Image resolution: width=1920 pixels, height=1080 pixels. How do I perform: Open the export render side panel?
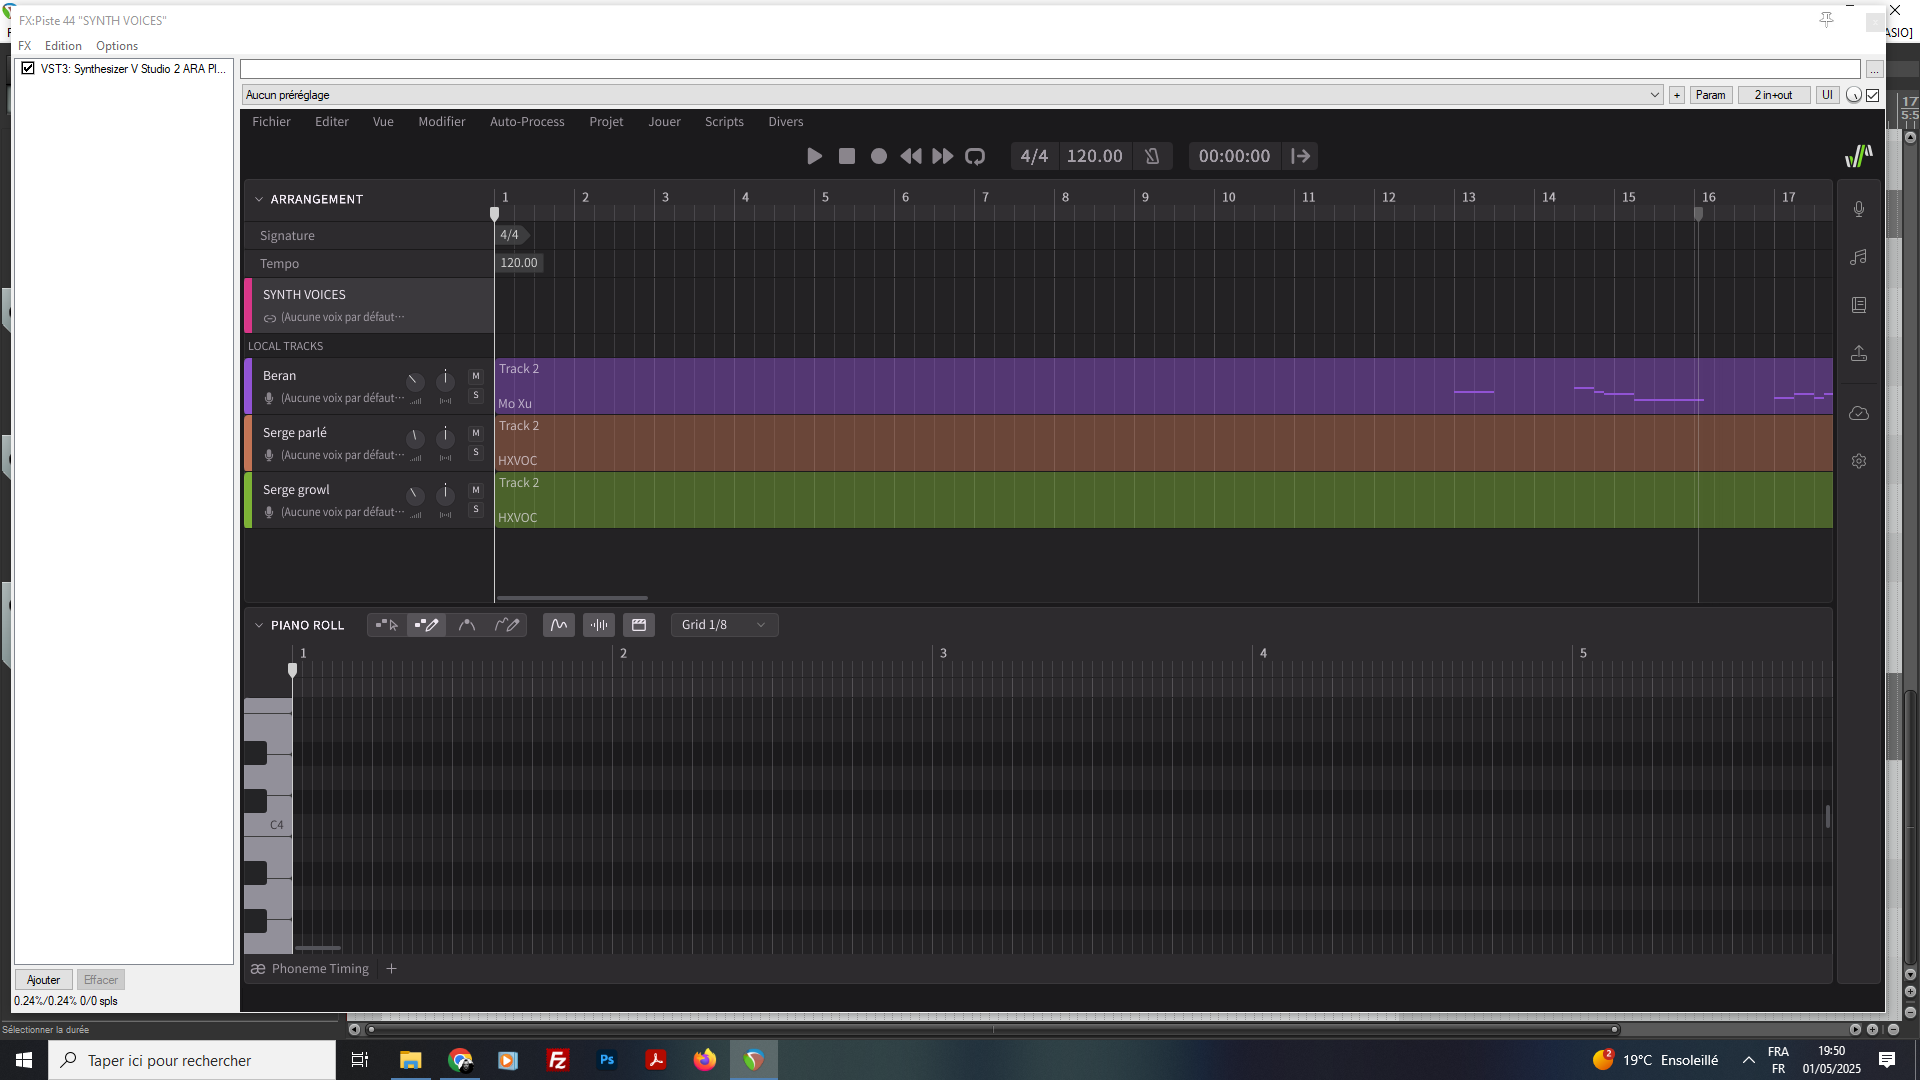coord(1859,353)
